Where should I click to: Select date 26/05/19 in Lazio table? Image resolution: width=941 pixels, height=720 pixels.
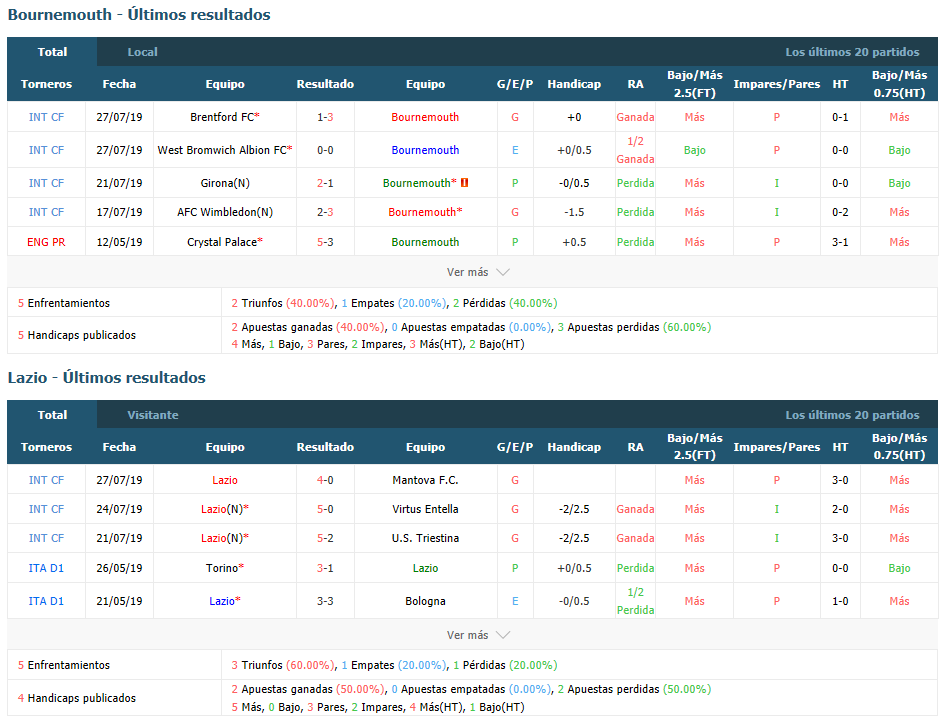[x=119, y=568]
